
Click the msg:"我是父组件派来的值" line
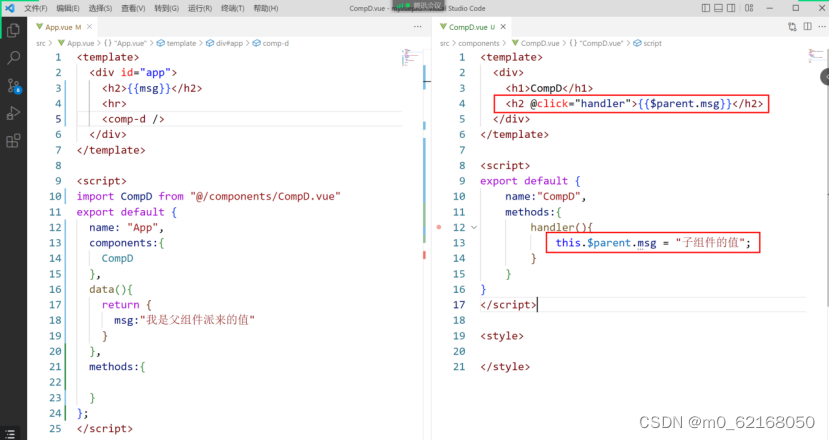pos(184,320)
